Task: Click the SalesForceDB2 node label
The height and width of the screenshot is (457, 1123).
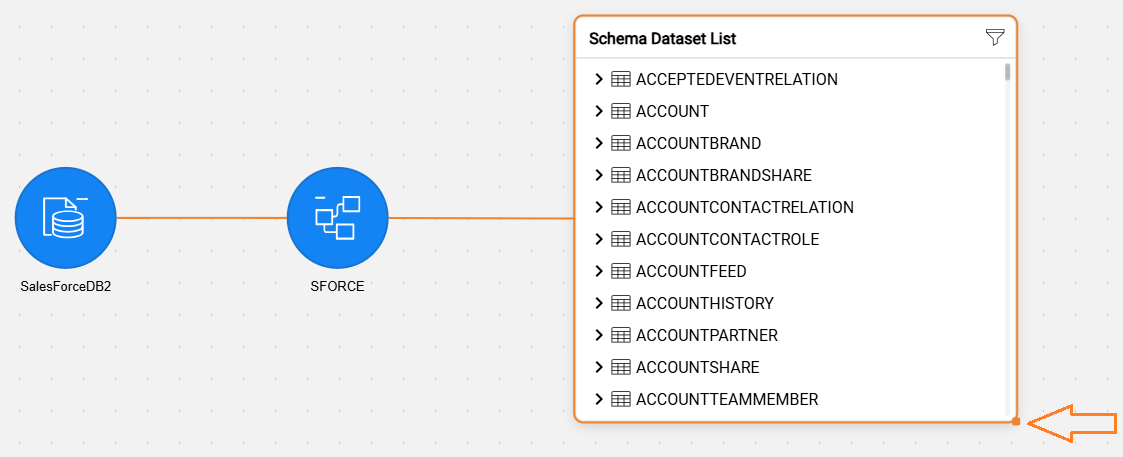Action: pos(66,287)
